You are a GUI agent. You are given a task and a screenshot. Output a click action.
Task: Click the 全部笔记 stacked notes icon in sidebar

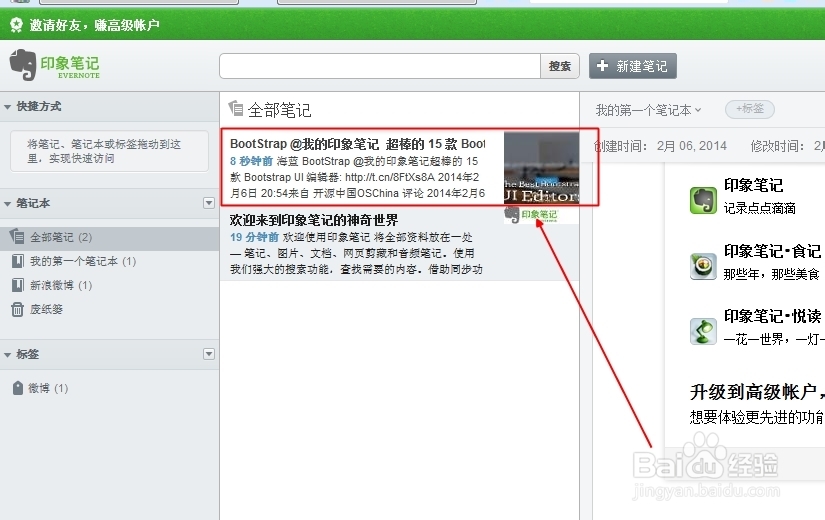click(x=17, y=237)
